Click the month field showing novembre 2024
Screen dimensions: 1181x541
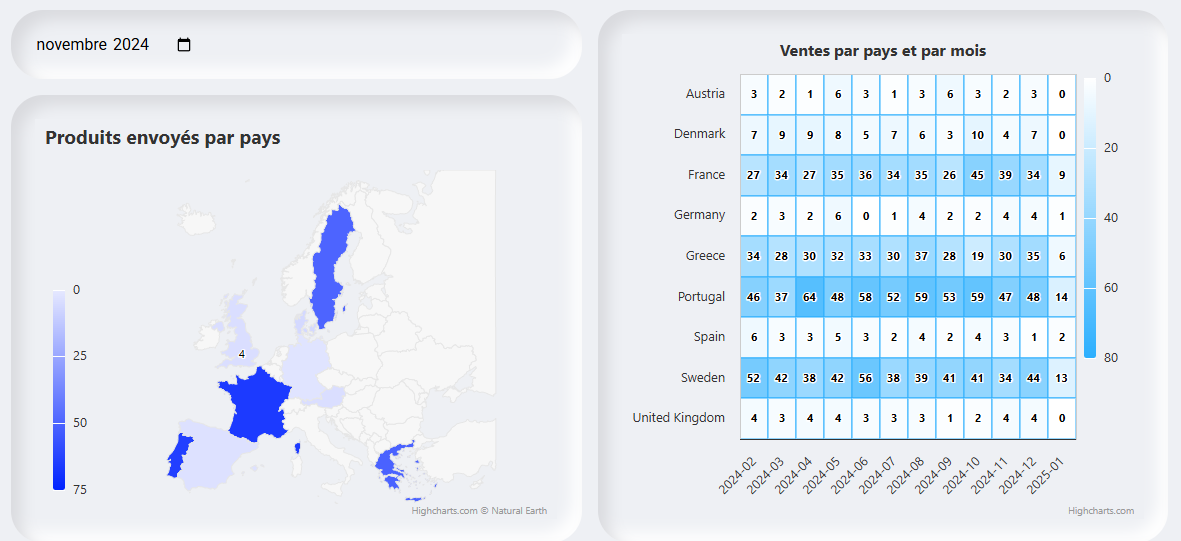(114, 45)
